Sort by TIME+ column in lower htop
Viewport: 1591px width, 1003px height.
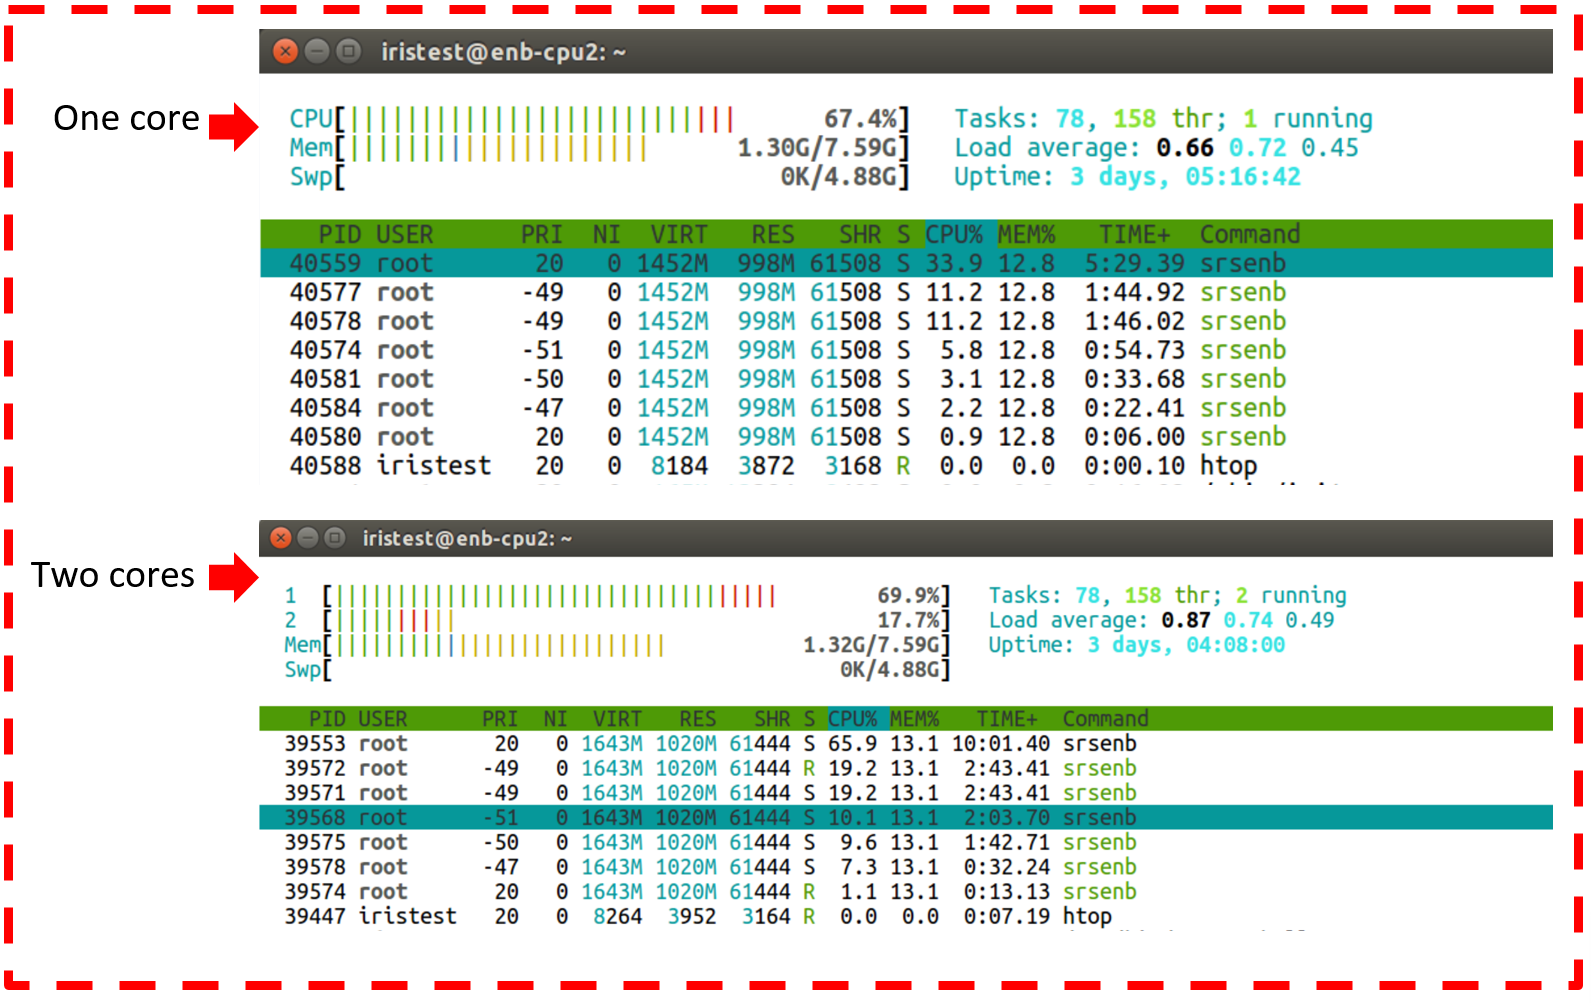click(1007, 719)
